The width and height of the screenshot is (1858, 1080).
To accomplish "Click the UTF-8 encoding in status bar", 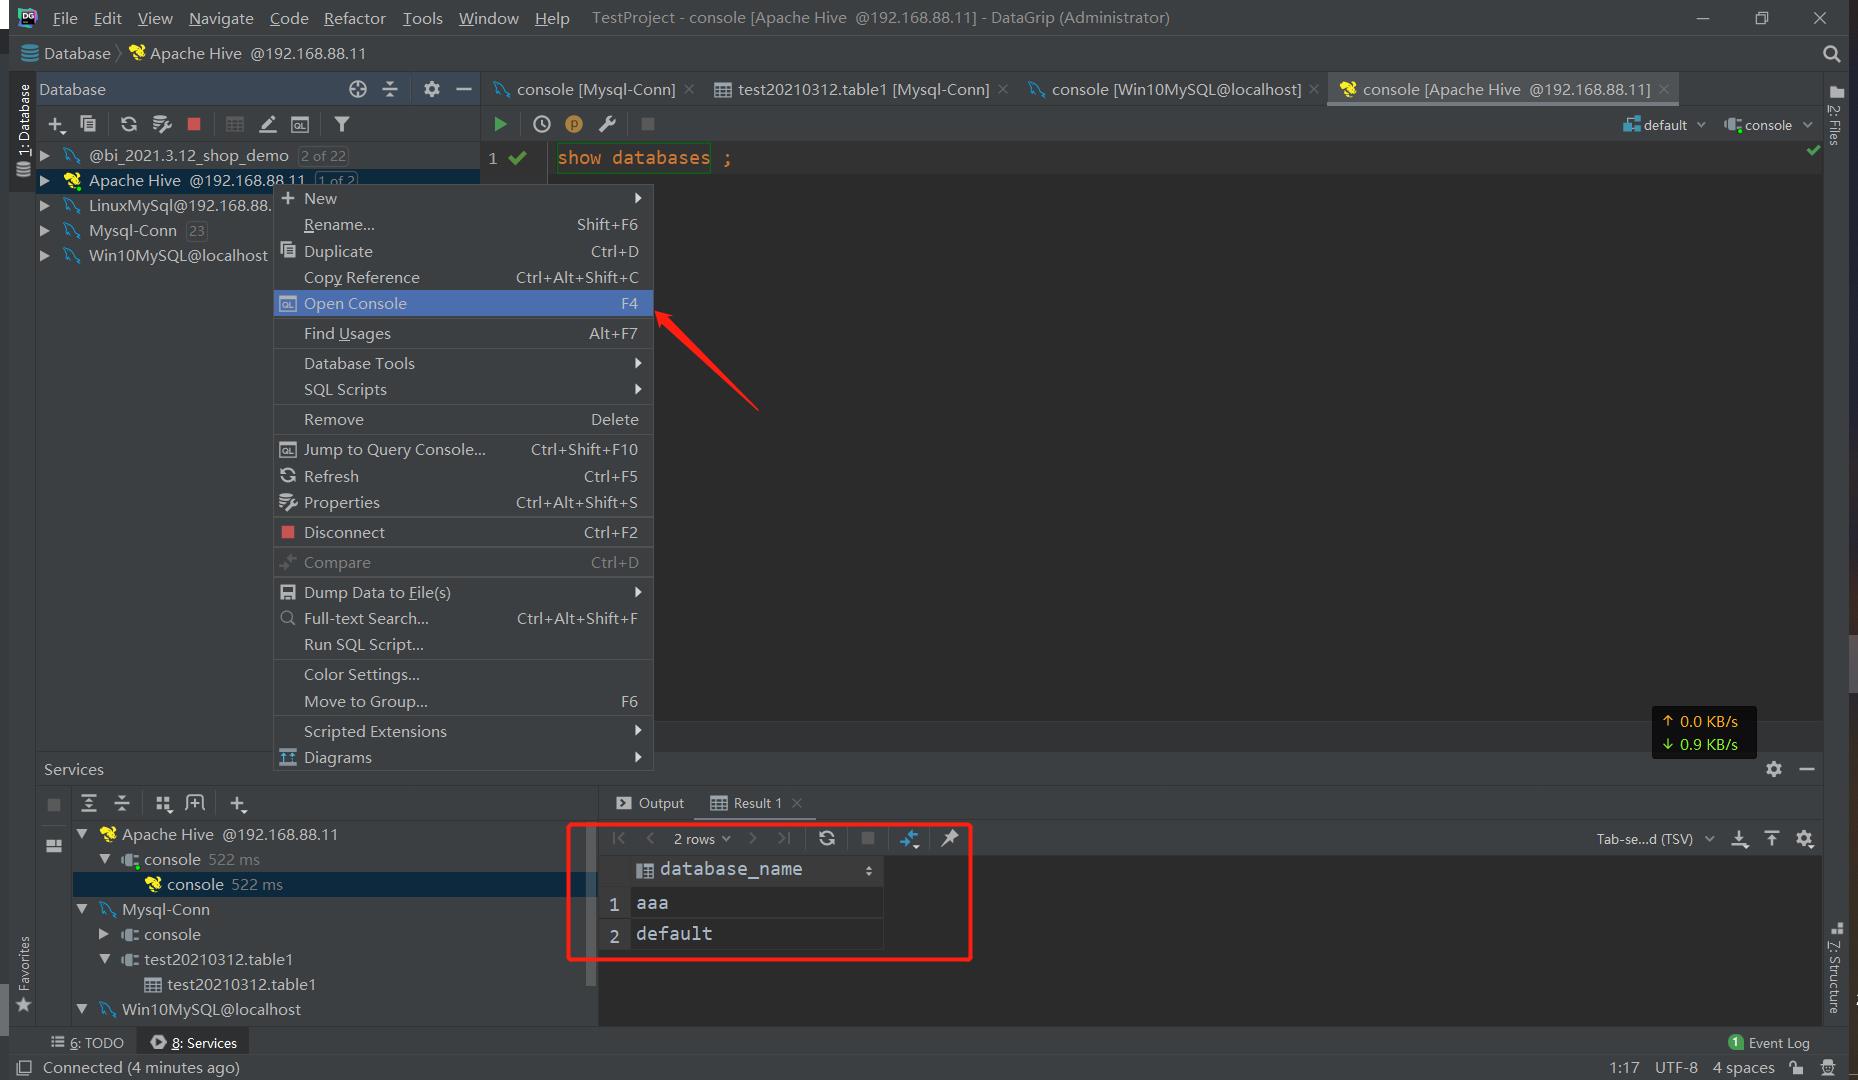I will coord(1676,1067).
